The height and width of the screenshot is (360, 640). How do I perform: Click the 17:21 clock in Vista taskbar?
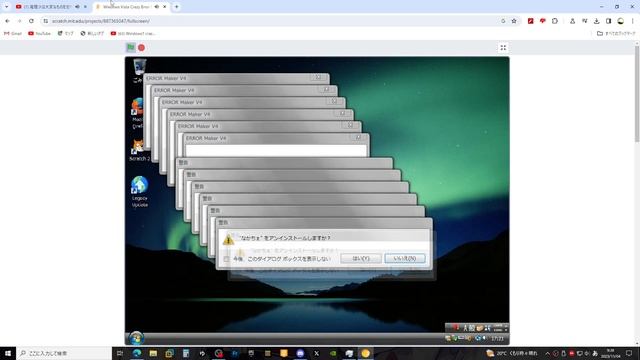pos(497,339)
